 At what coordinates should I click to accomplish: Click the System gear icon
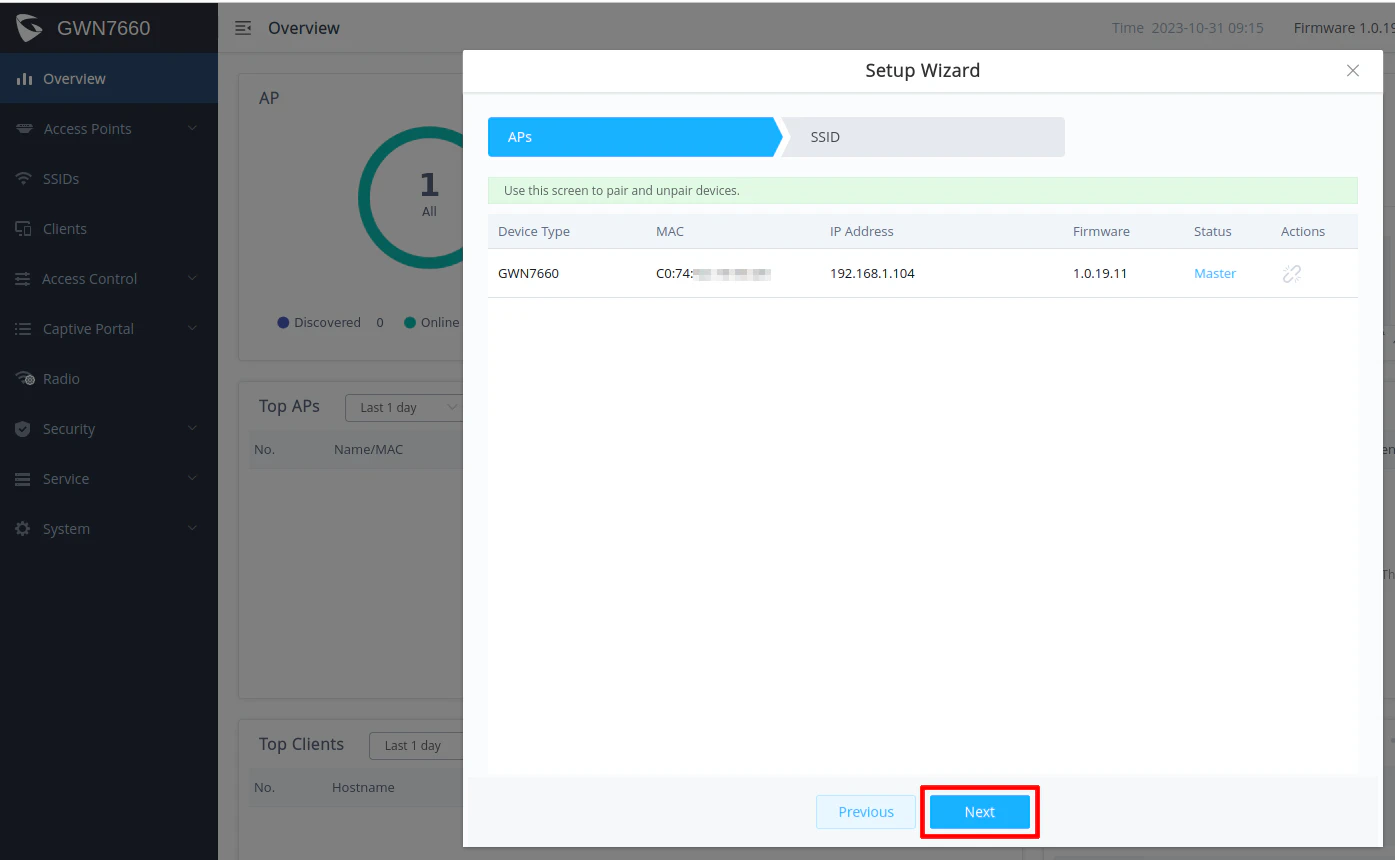click(x=23, y=529)
